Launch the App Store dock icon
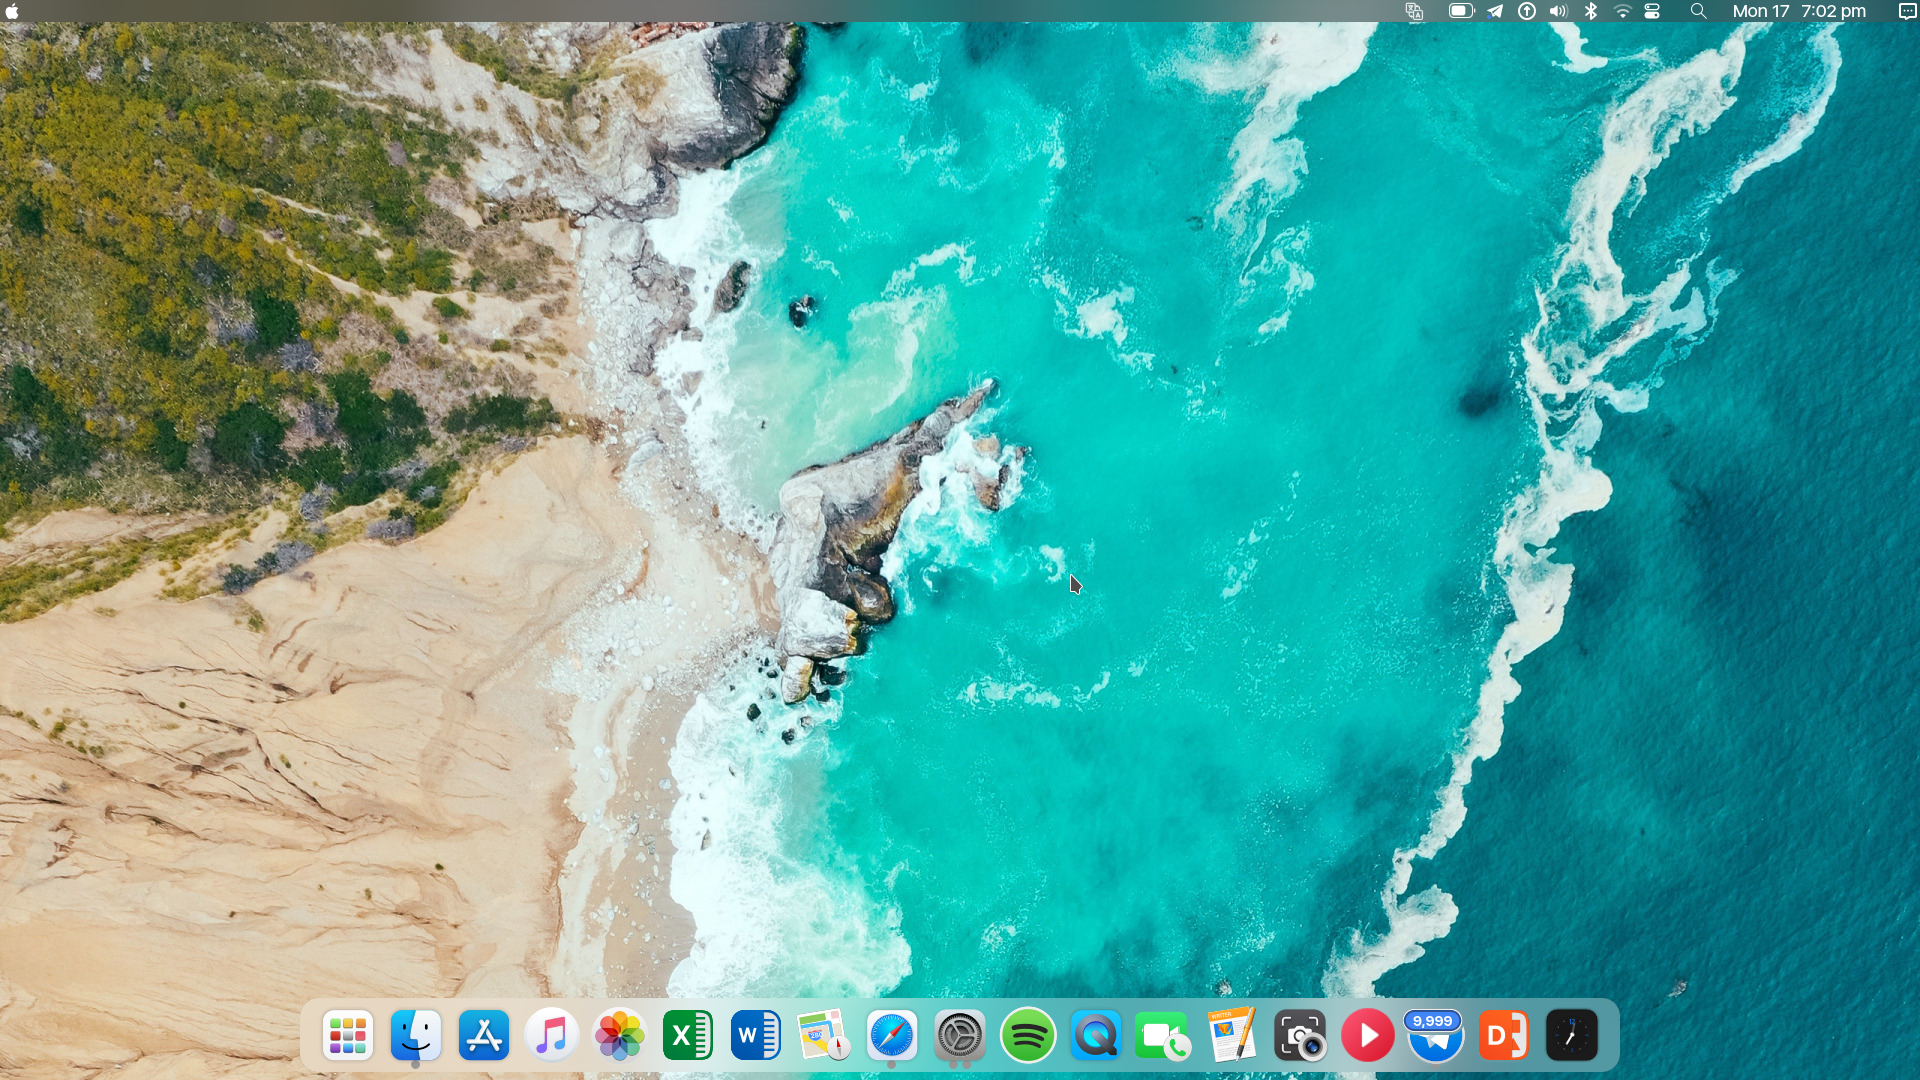 pos(484,1035)
